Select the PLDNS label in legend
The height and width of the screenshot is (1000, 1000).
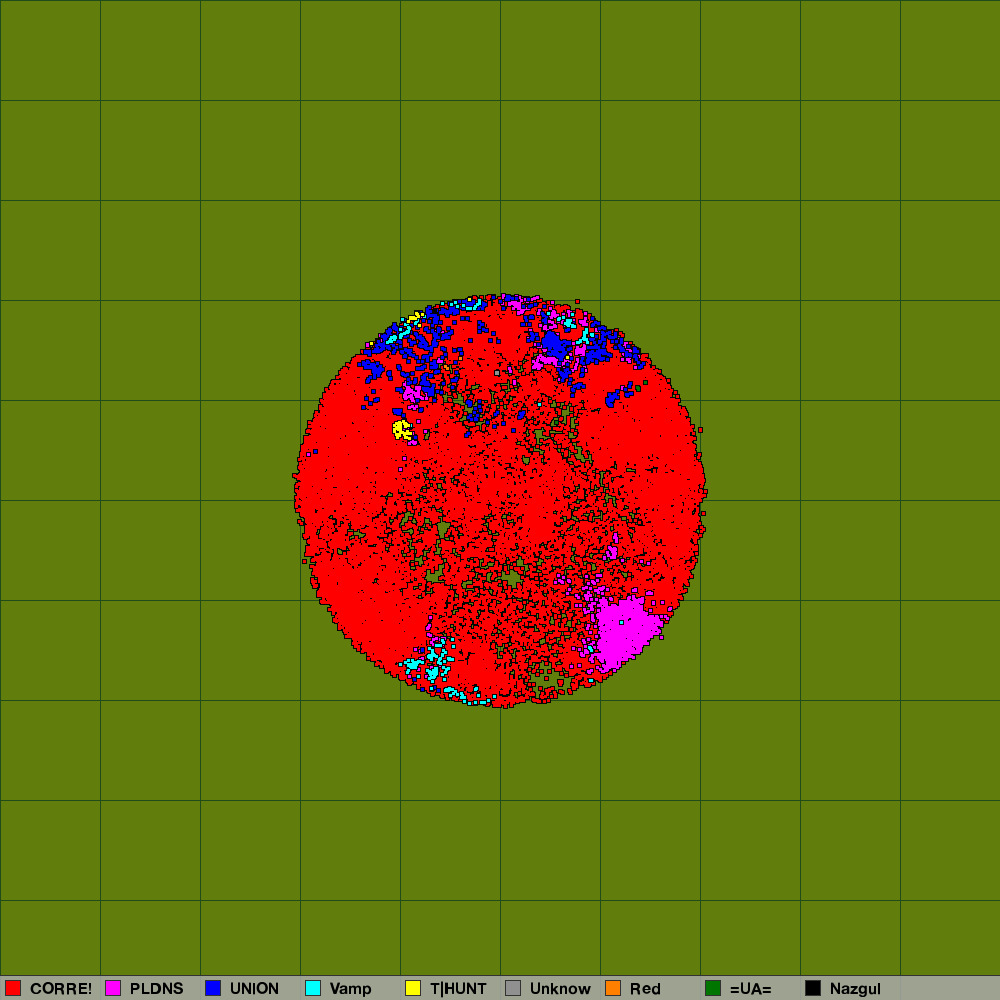tap(156, 989)
